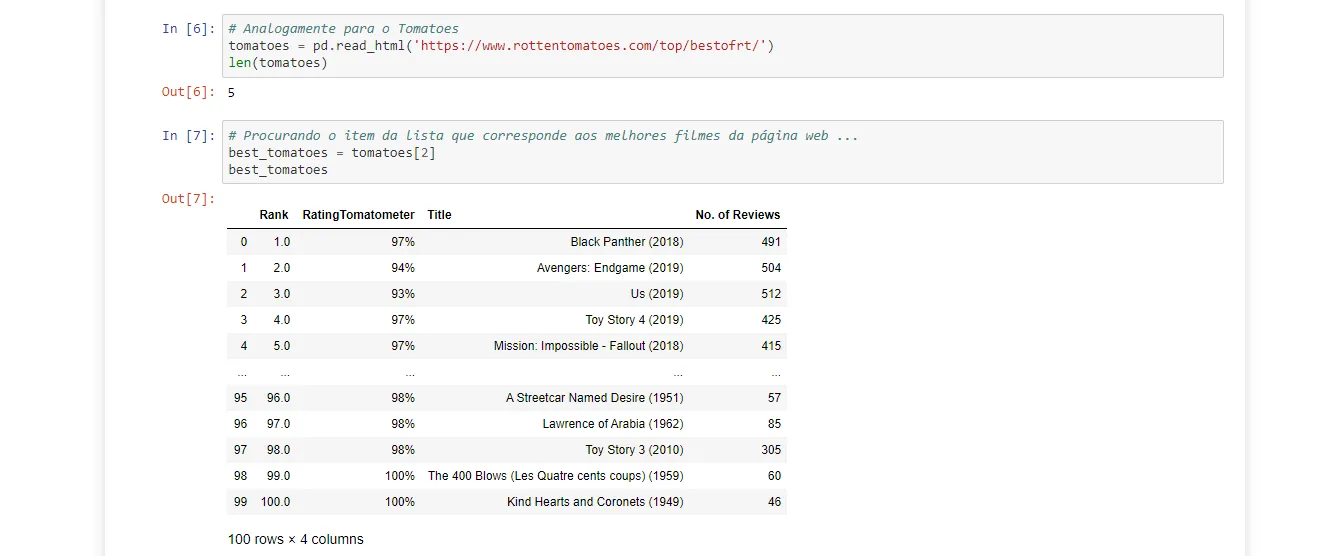This screenshot has height=556, width=1336.
Task: Click the Out[6] output prompt
Action: coord(188,92)
